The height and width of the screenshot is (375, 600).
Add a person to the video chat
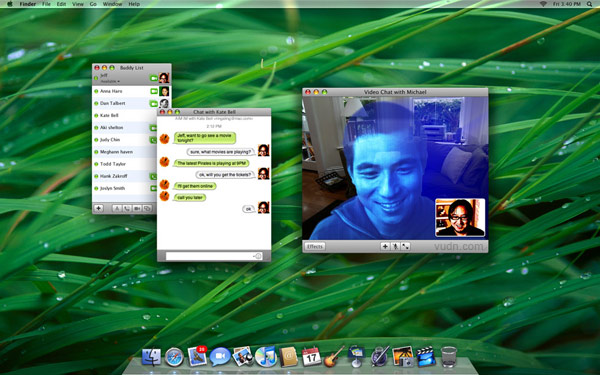coord(385,246)
